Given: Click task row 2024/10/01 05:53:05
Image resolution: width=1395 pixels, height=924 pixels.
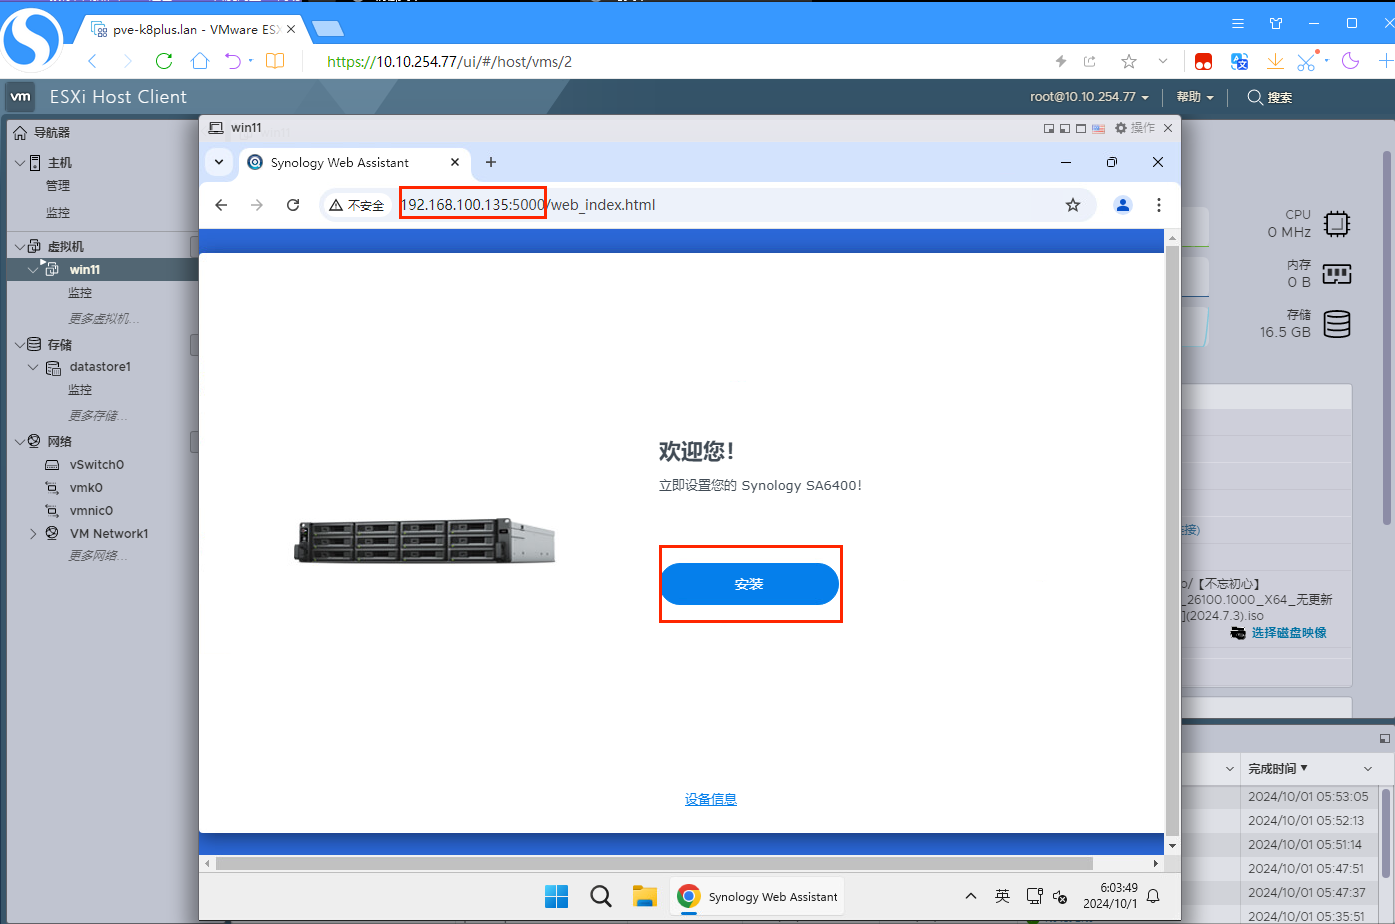Looking at the screenshot, I should [x=1309, y=797].
